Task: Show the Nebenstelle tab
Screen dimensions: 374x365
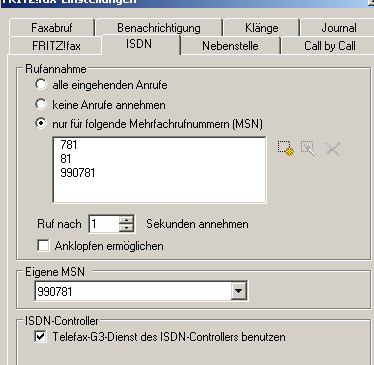Action: coord(230,46)
